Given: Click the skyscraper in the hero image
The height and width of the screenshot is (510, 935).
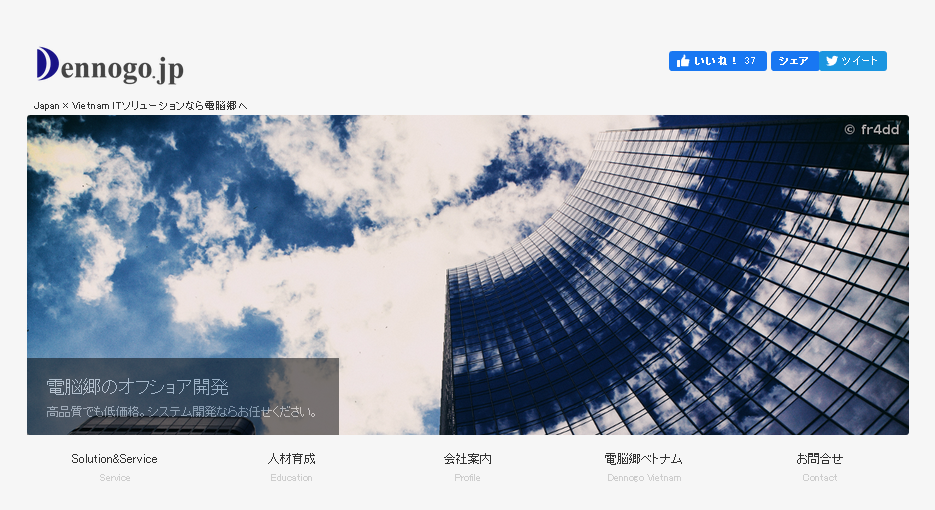Looking at the screenshot, I should click(x=680, y=300).
